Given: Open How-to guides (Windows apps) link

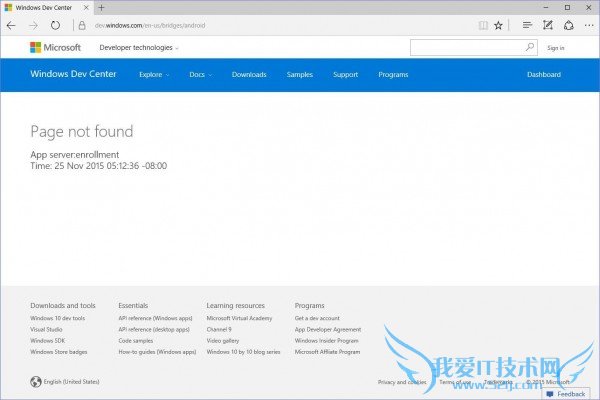Looking at the screenshot, I should coord(157,352).
